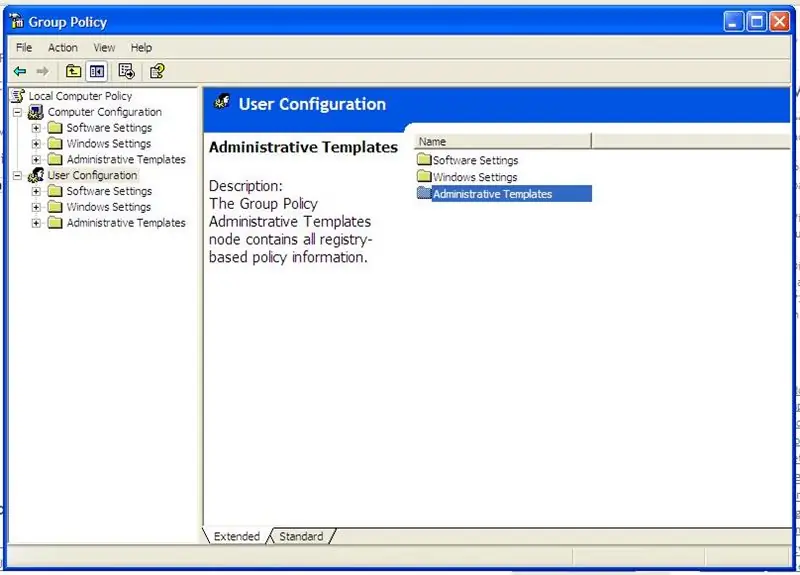Click User Configuration icon in blue header
This screenshot has width=800, height=575.
(222, 103)
